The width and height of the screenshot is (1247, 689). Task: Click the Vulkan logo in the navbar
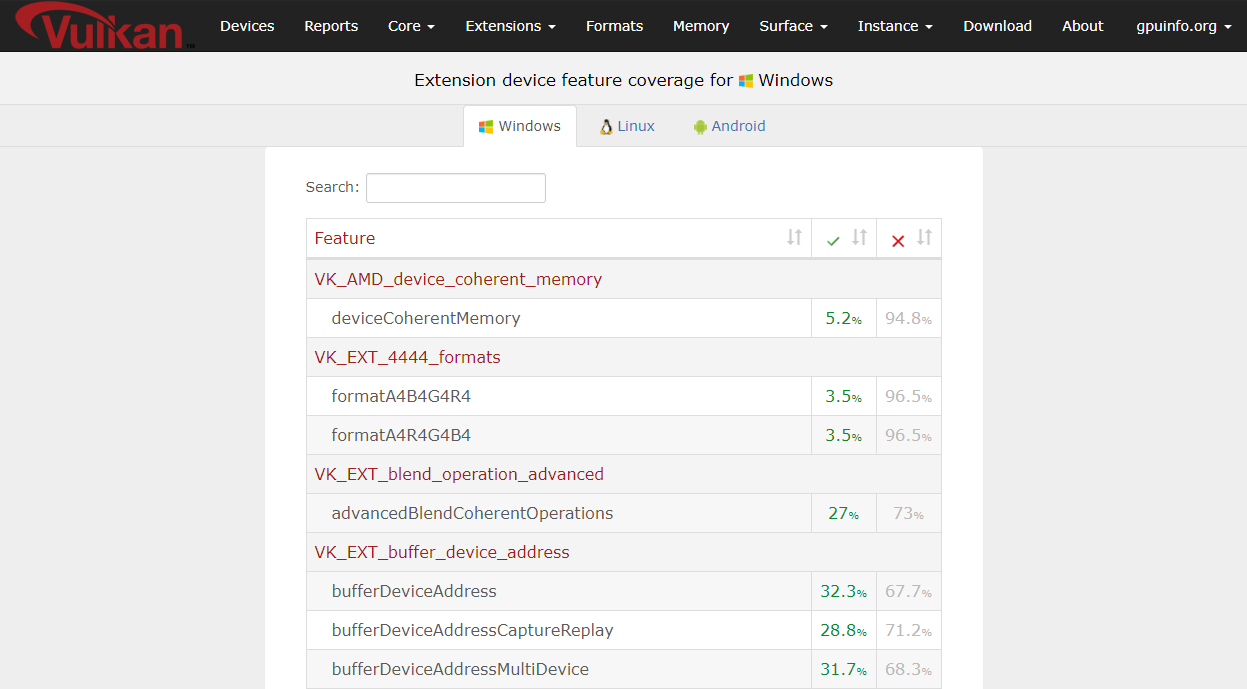[x=105, y=26]
